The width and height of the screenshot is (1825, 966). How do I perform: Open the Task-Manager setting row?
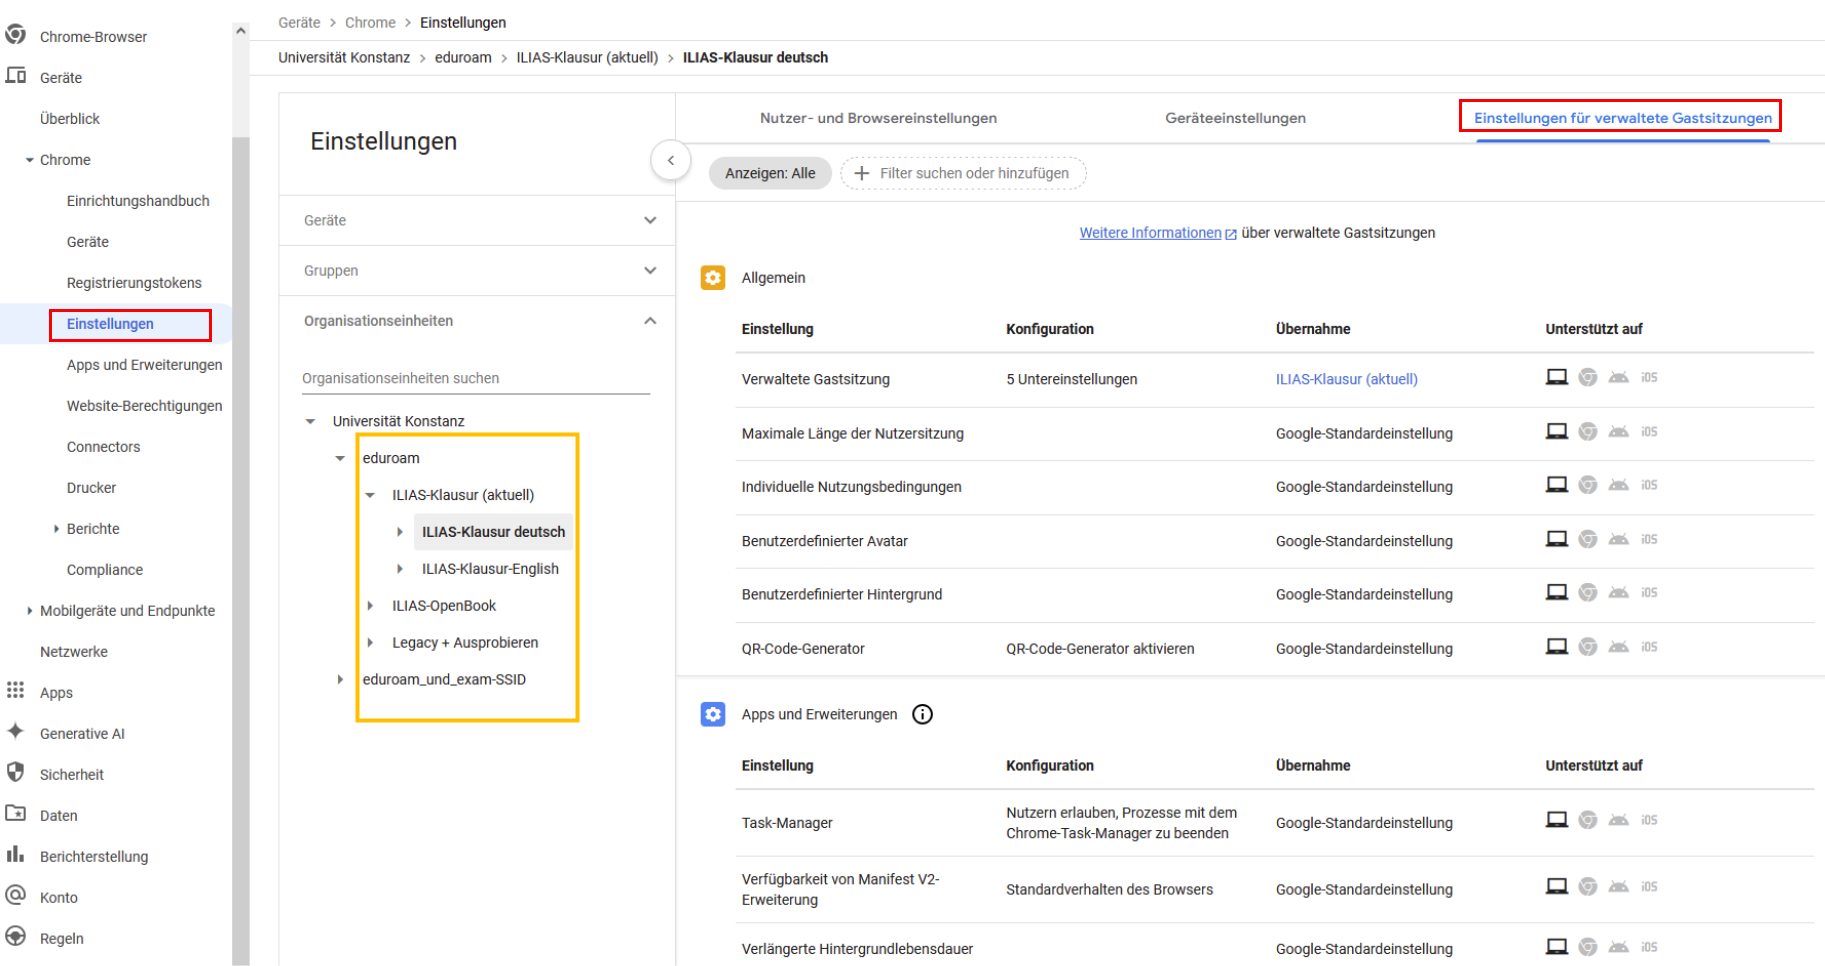coord(1275,822)
